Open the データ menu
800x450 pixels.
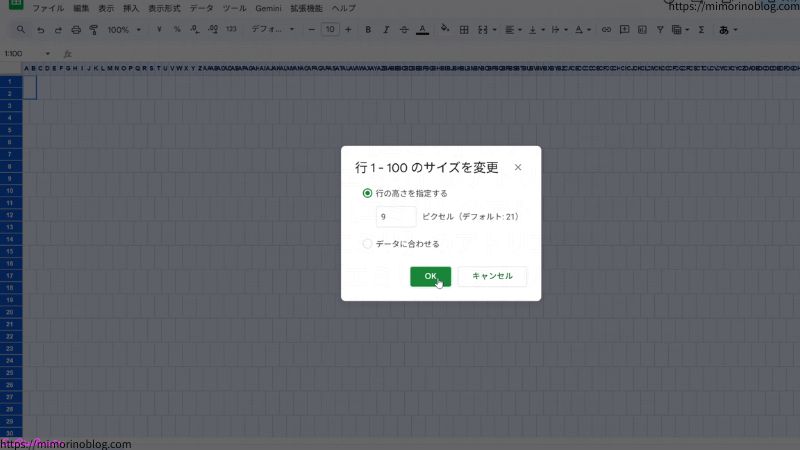202,8
